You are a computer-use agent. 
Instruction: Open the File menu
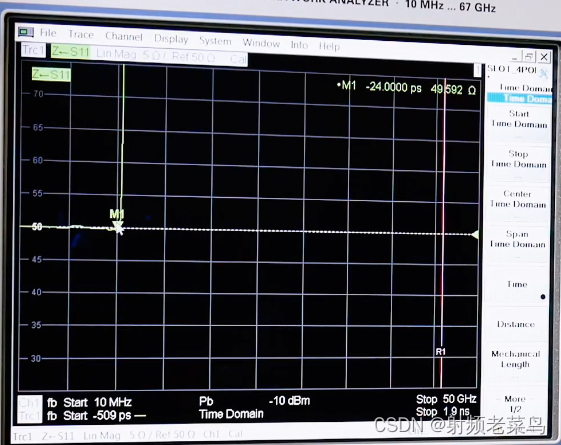tap(48, 33)
